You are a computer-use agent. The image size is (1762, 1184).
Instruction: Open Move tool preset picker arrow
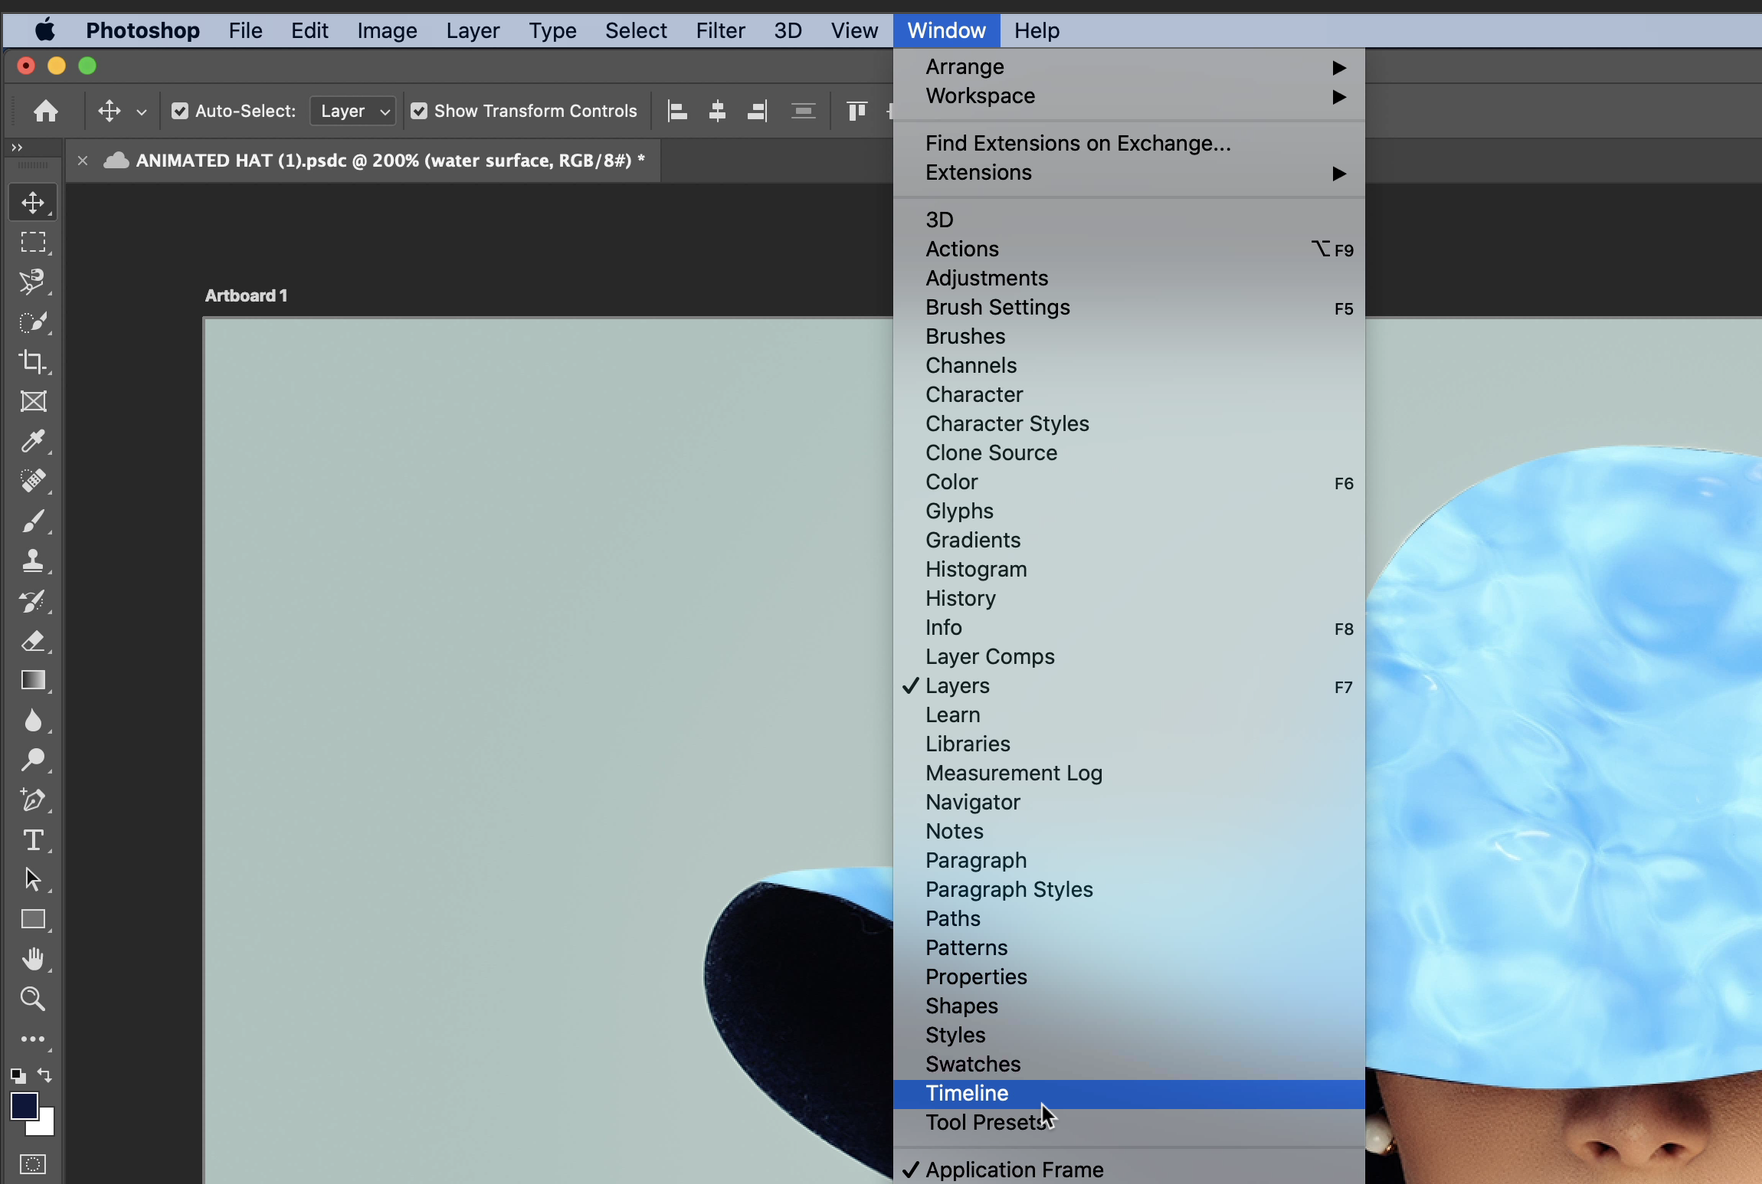(x=141, y=112)
